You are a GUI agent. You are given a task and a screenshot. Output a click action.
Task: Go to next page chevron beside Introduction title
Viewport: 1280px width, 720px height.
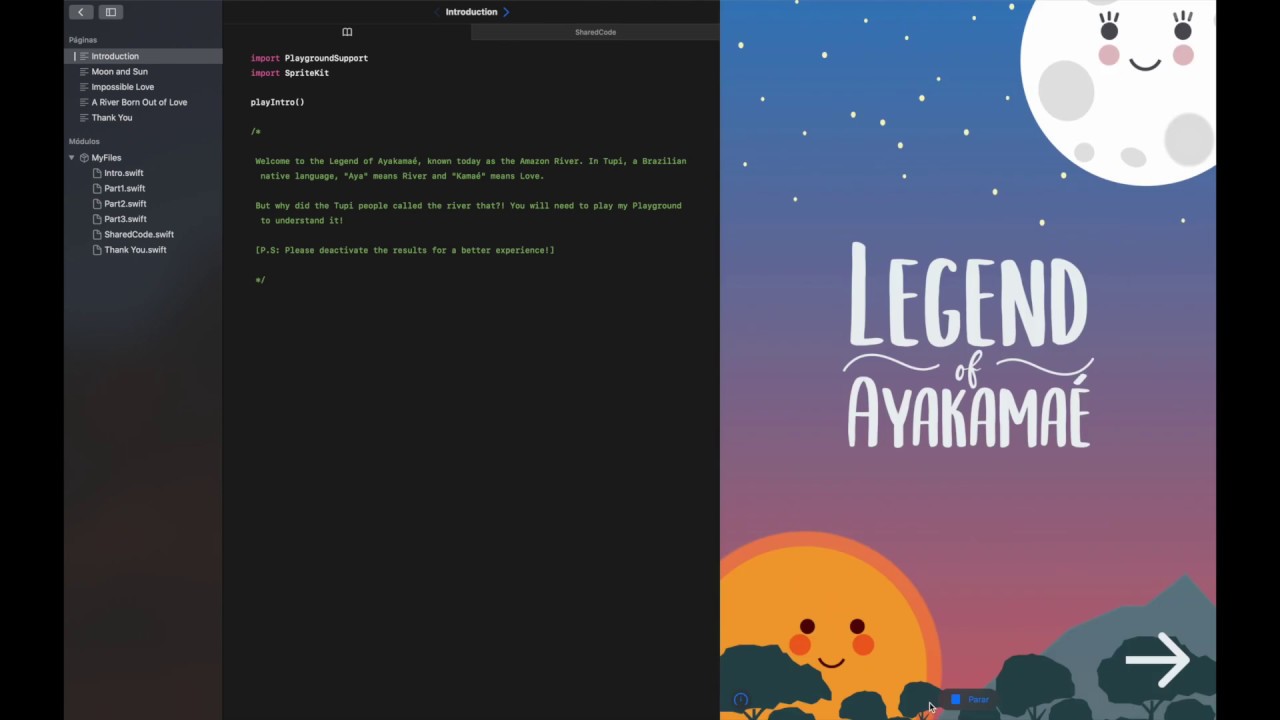pos(506,12)
